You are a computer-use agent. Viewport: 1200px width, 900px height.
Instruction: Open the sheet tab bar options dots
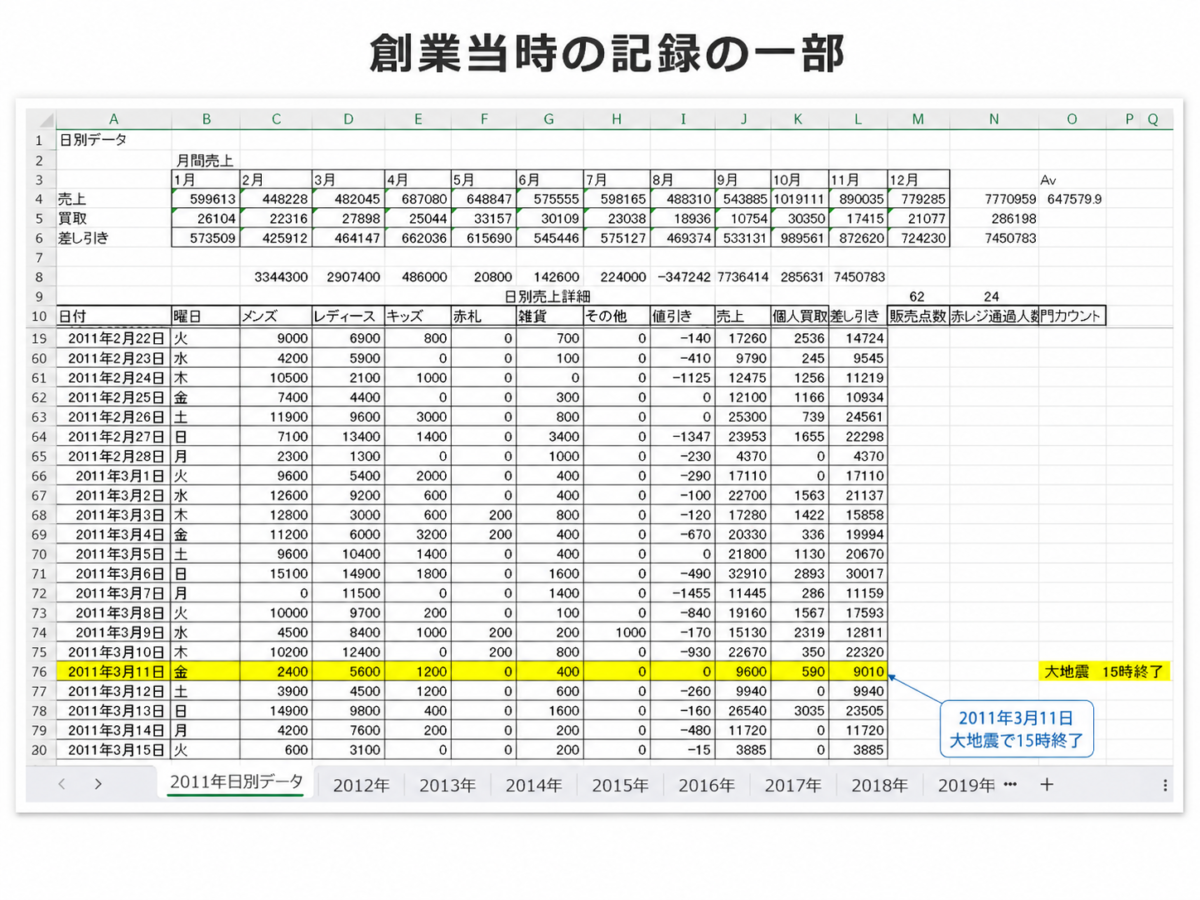point(1165,785)
